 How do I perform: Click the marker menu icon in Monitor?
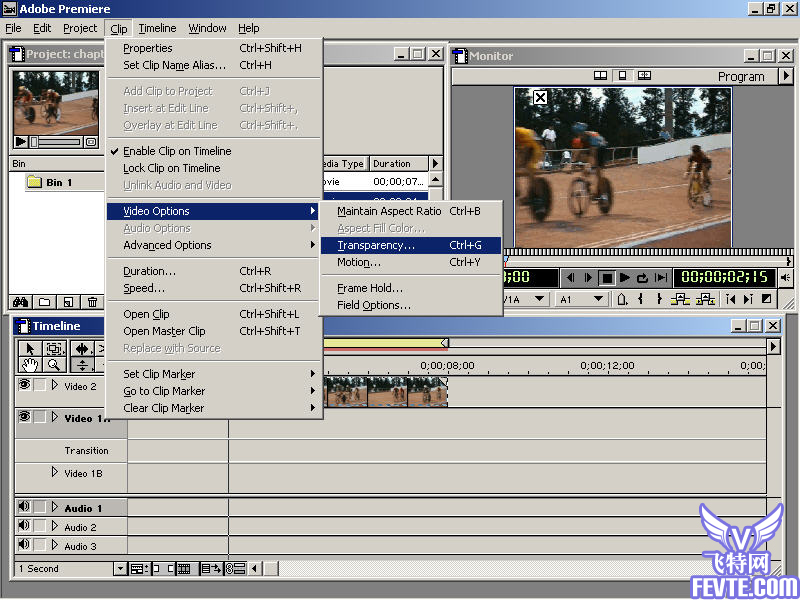click(x=622, y=299)
